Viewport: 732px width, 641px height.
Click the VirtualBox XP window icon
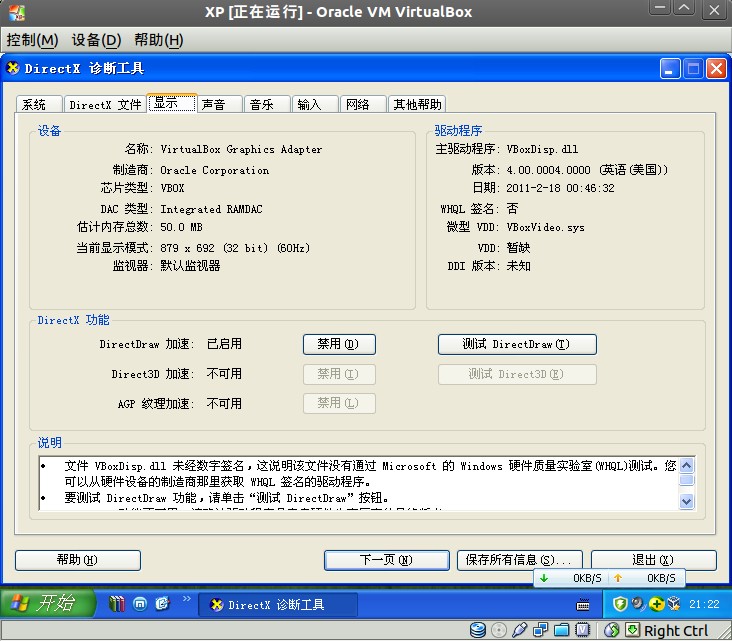tap(17, 13)
